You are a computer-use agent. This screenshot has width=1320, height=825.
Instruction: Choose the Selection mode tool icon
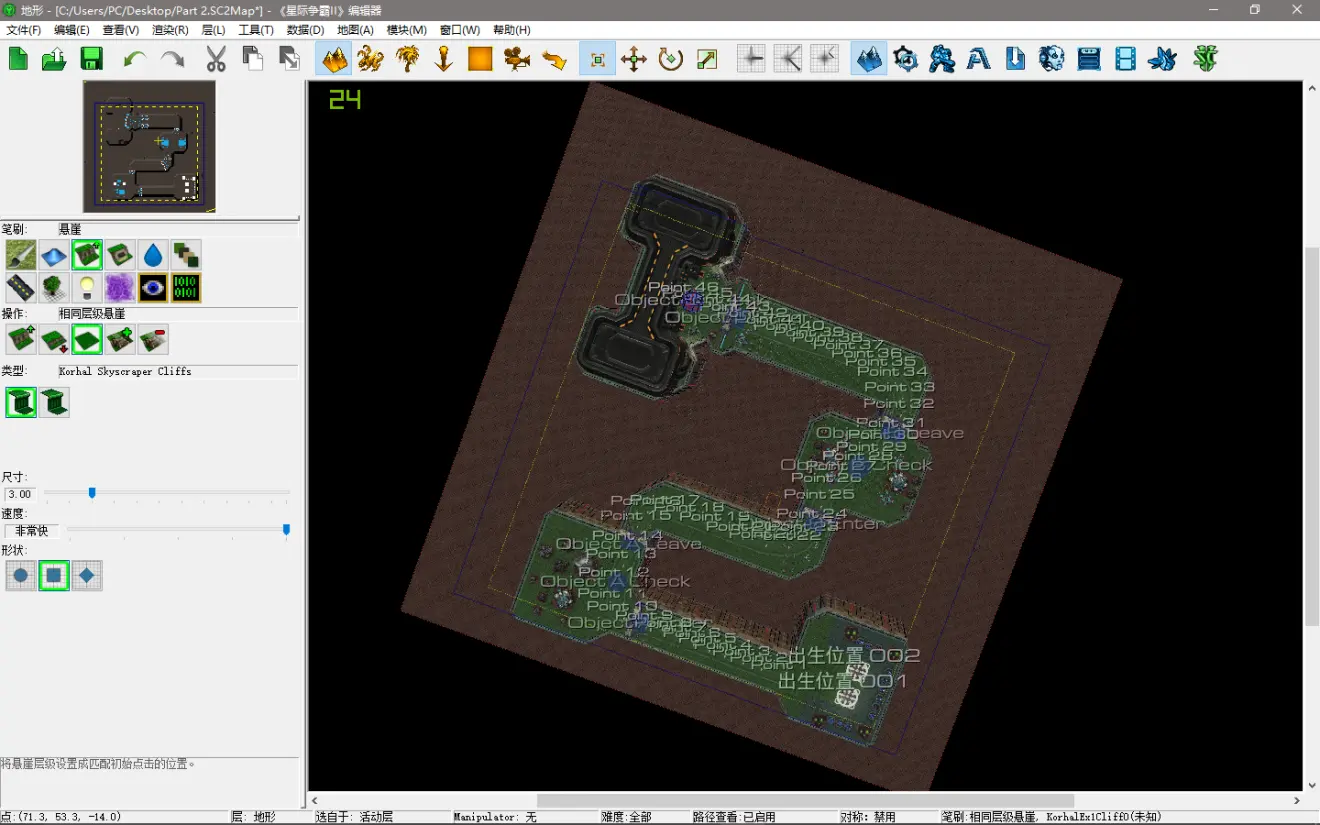(598, 59)
